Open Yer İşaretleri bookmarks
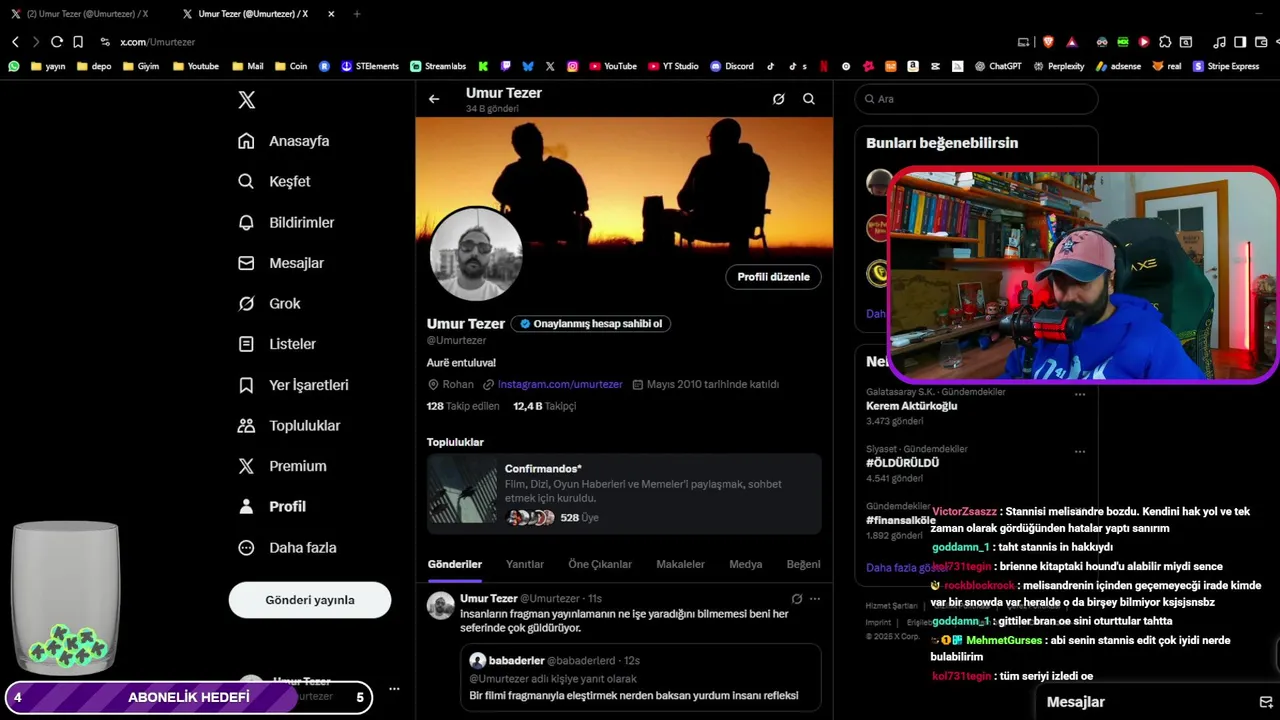1280x720 pixels. click(x=293, y=385)
